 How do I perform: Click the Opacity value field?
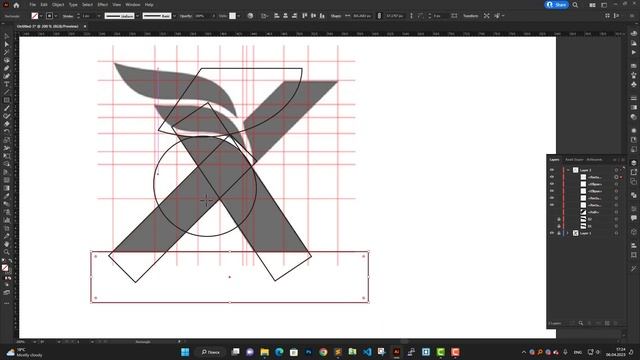point(202,16)
